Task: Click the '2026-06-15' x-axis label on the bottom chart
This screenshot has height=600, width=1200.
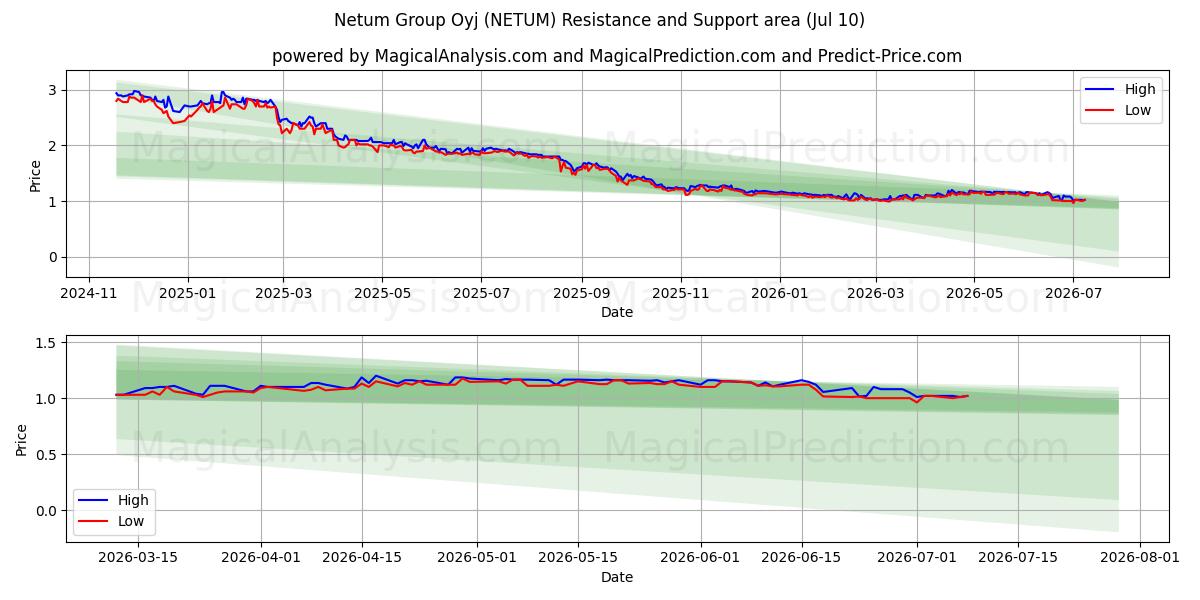Action: tap(801, 558)
